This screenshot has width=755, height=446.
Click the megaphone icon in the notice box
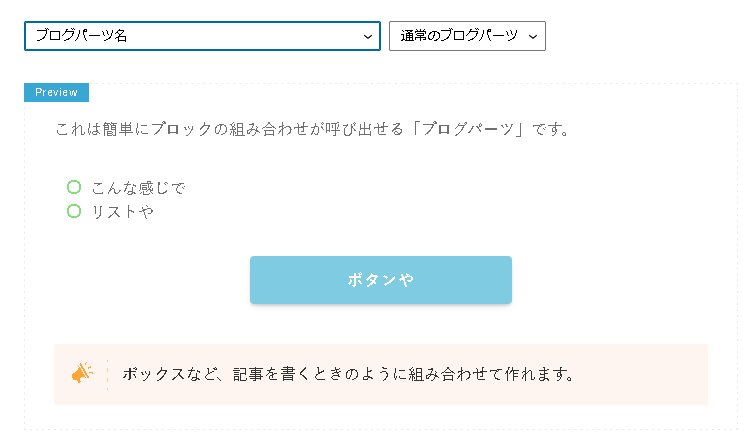coord(82,373)
